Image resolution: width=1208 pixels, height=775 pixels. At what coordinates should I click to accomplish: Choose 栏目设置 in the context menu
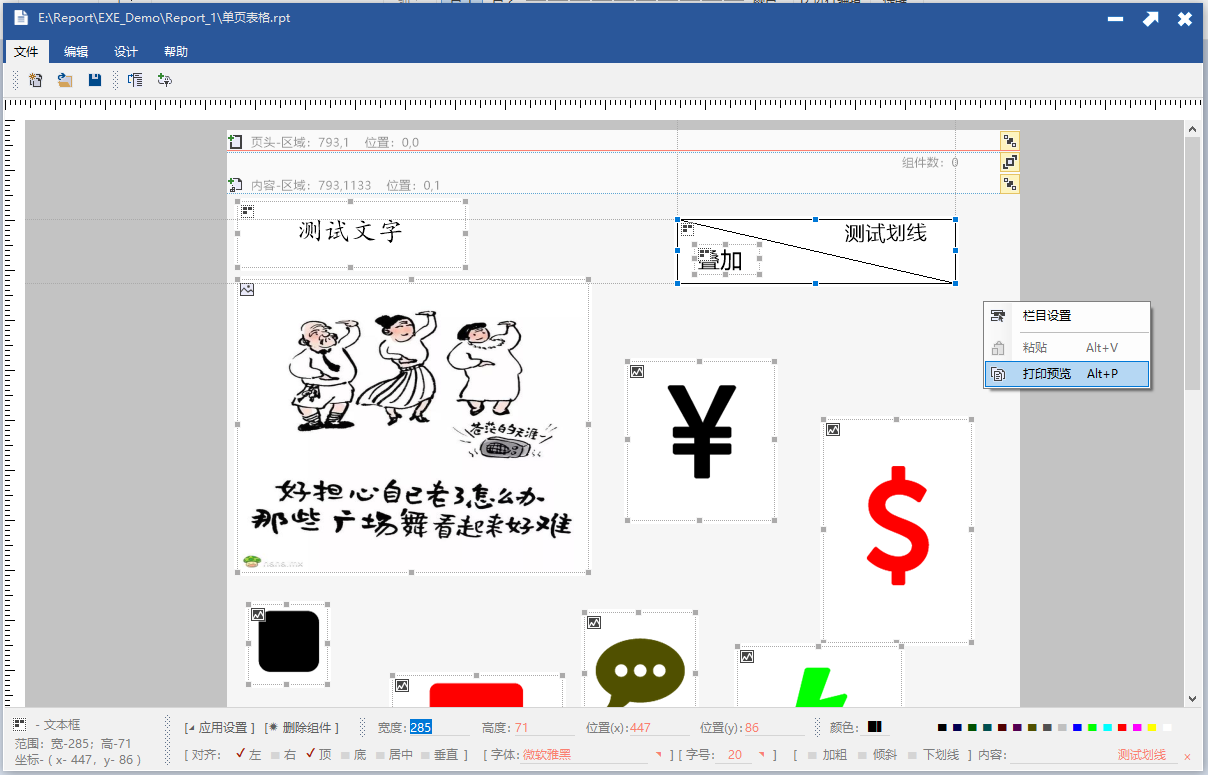(1067, 315)
